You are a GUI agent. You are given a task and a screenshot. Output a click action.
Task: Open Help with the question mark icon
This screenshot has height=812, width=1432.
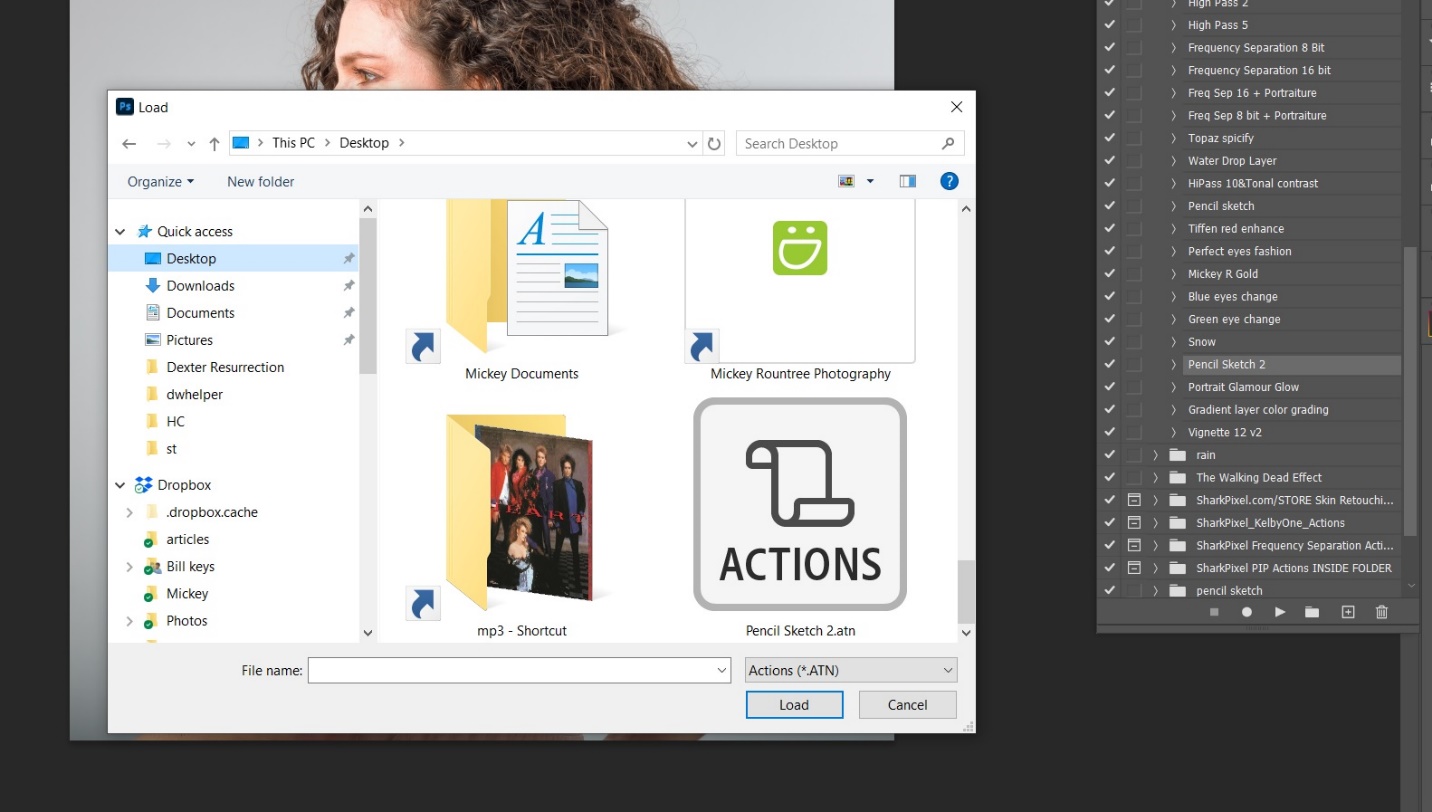[x=948, y=181]
